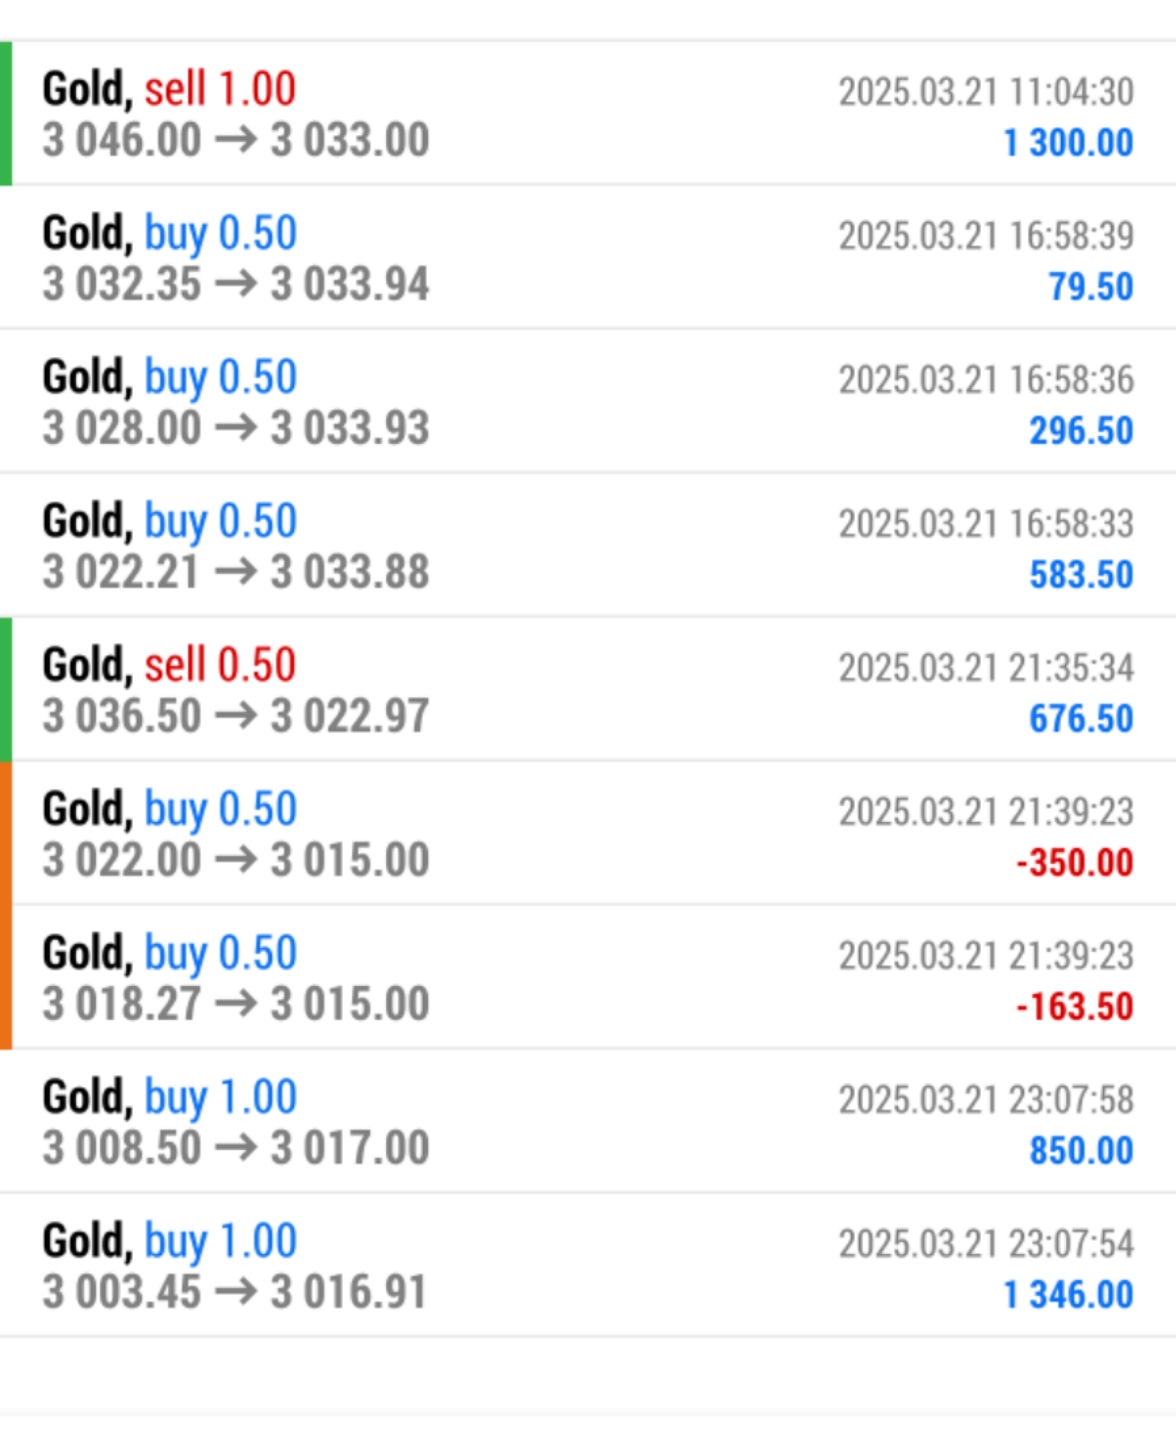Click the green marker beside the sell 1.00 trade
This screenshot has width=1176, height=1431.
[x=6, y=114]
